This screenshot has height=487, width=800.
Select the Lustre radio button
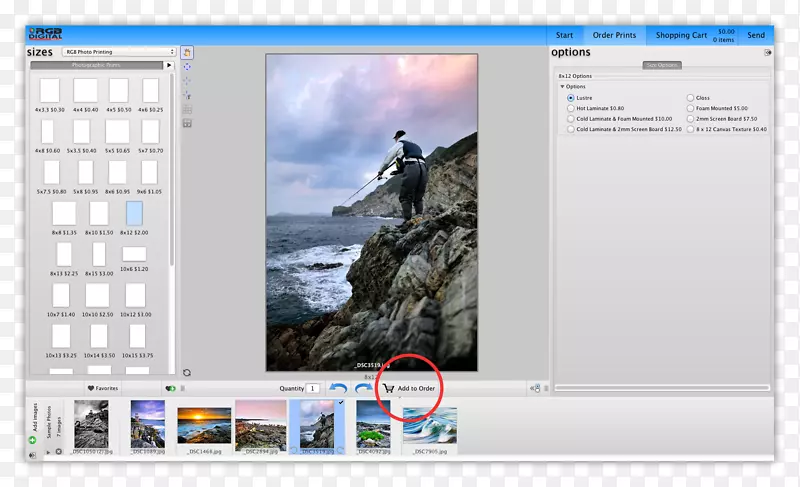pos(571,98)
